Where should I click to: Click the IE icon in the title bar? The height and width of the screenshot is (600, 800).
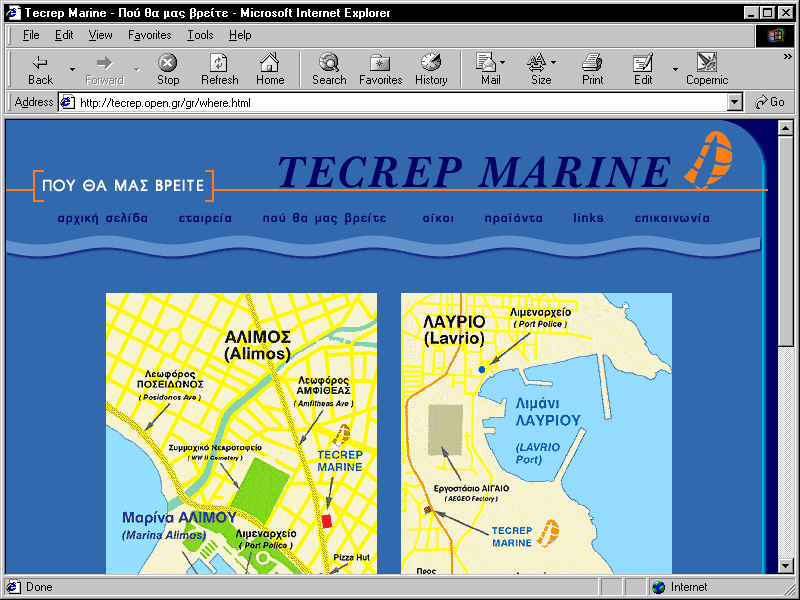[14, 13]
